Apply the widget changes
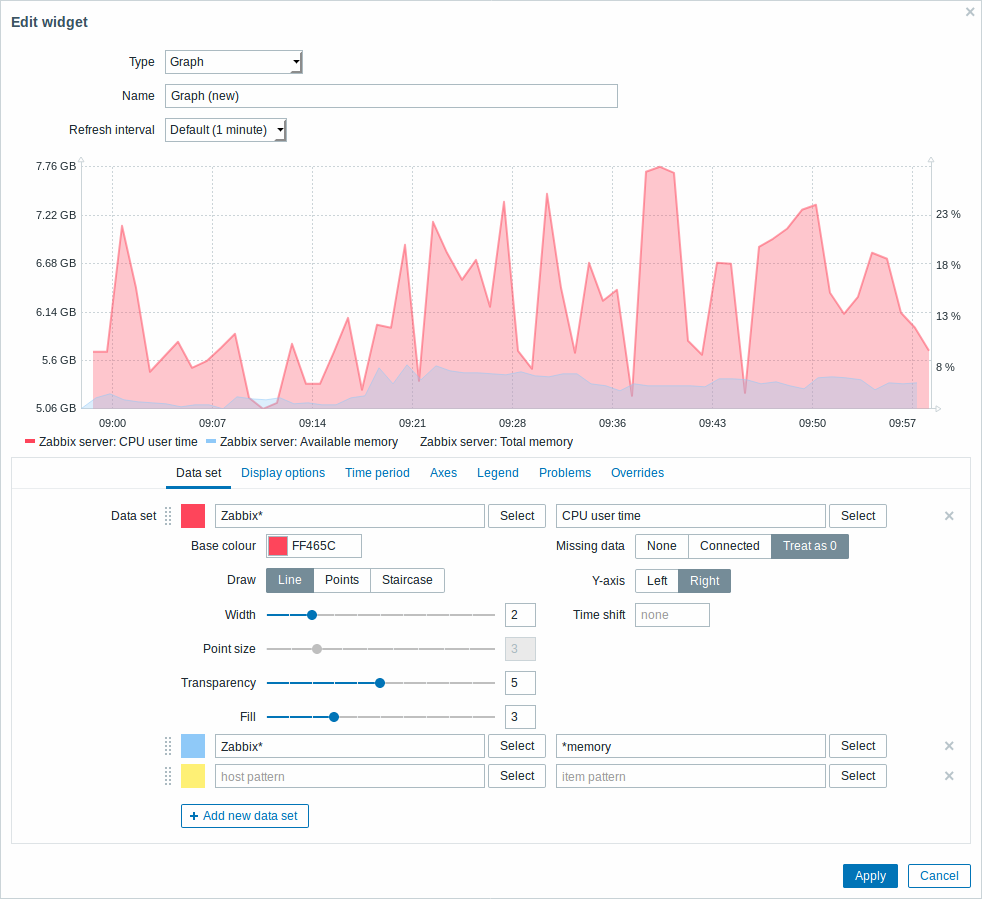982x899 pixels. tap(870, 876)
